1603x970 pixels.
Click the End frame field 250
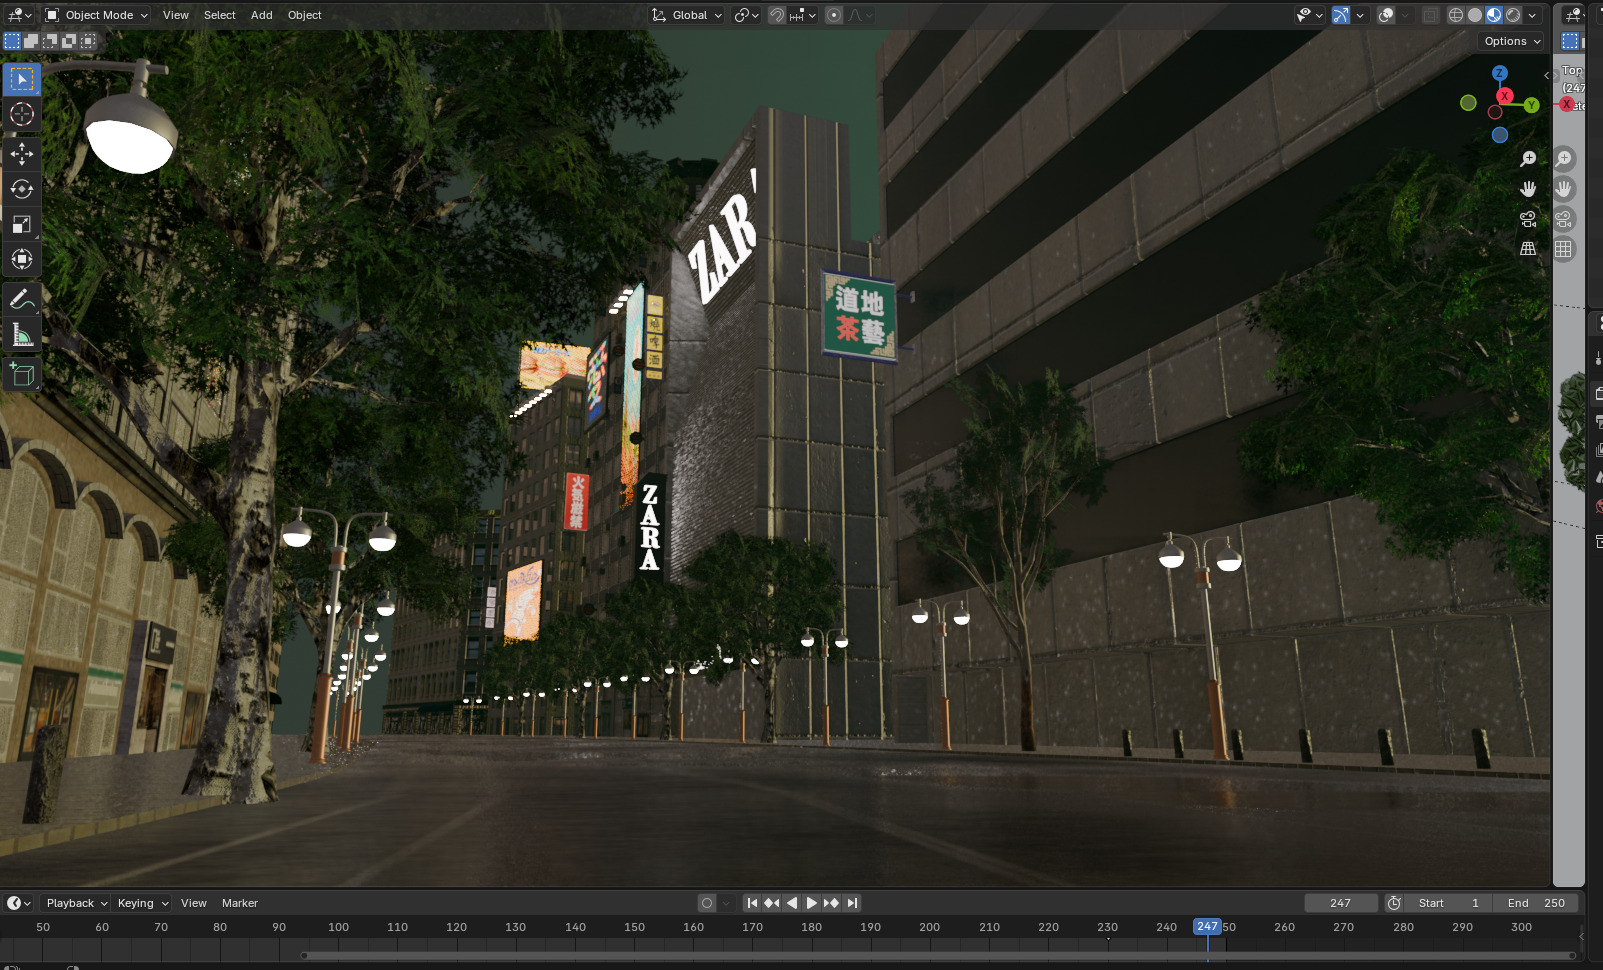[x=1536, y=903]
